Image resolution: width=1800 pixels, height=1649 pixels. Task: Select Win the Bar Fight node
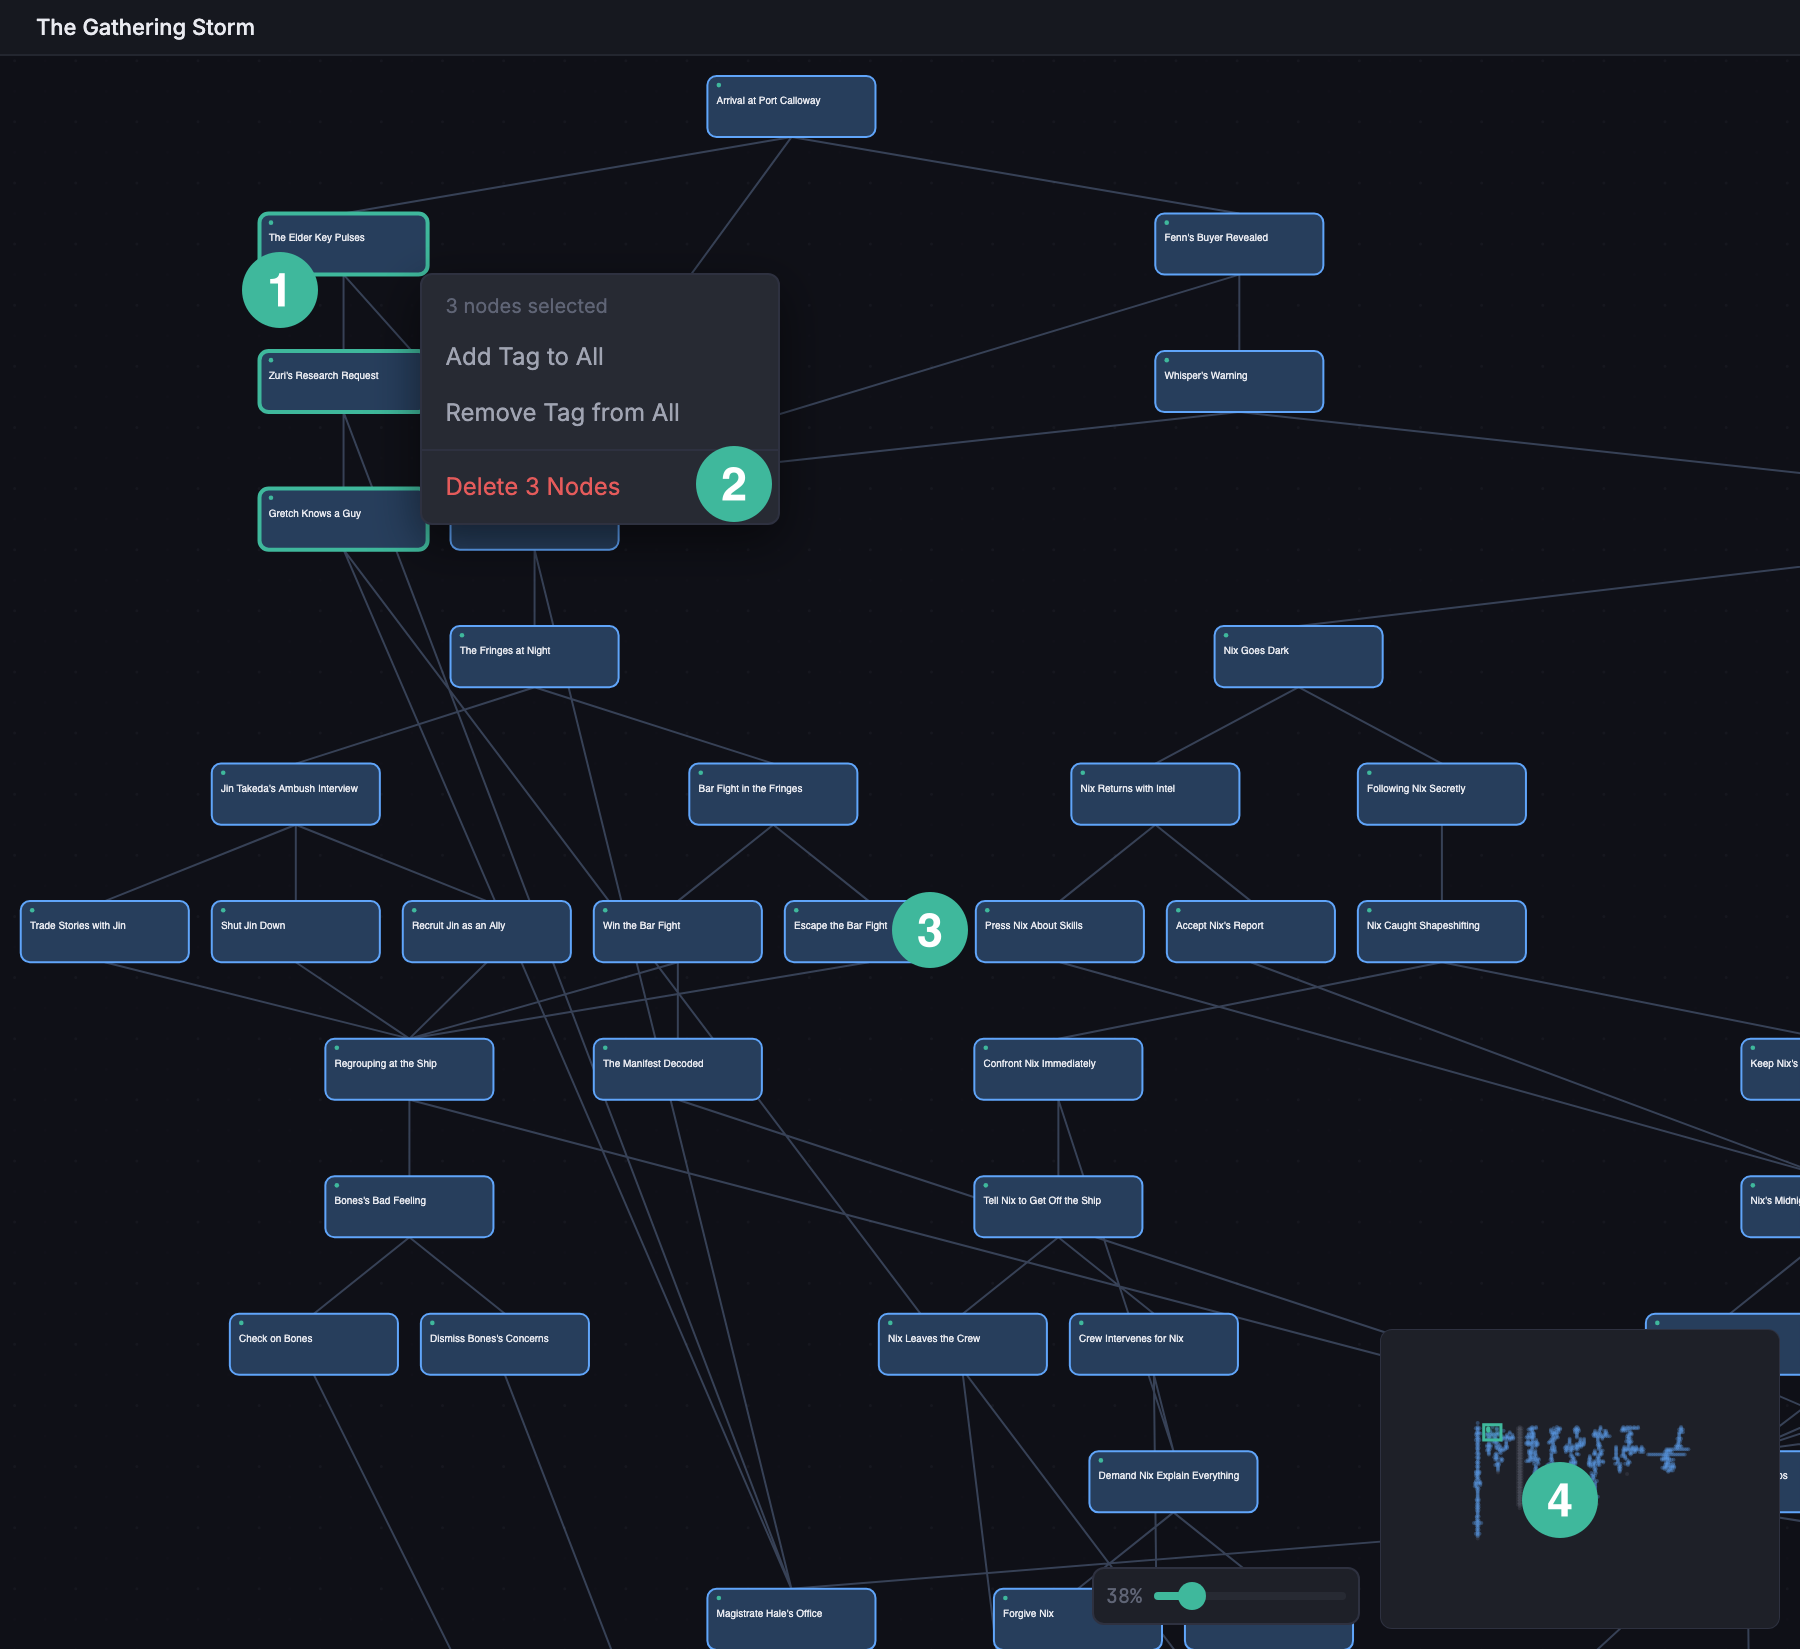[677, 932]
